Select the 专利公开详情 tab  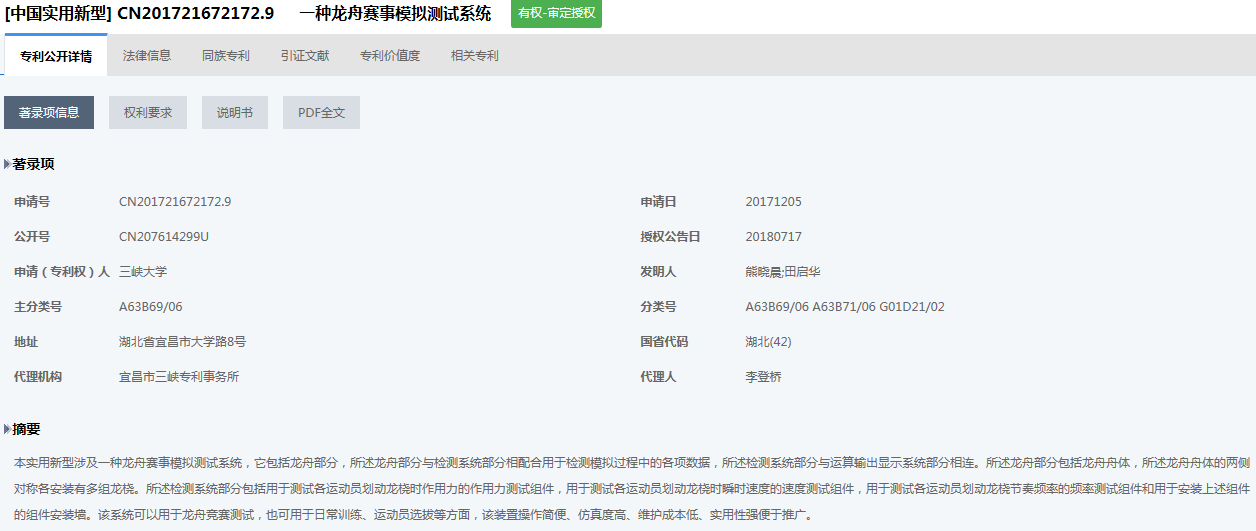[56, 56]
